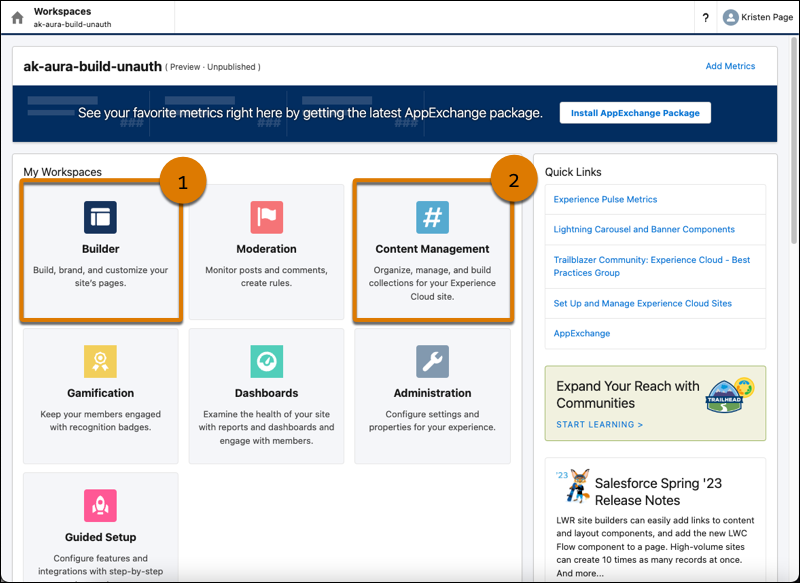Click the Administration wrench icon
Viewport: 800px width, 583px height.
click(432, 361)
